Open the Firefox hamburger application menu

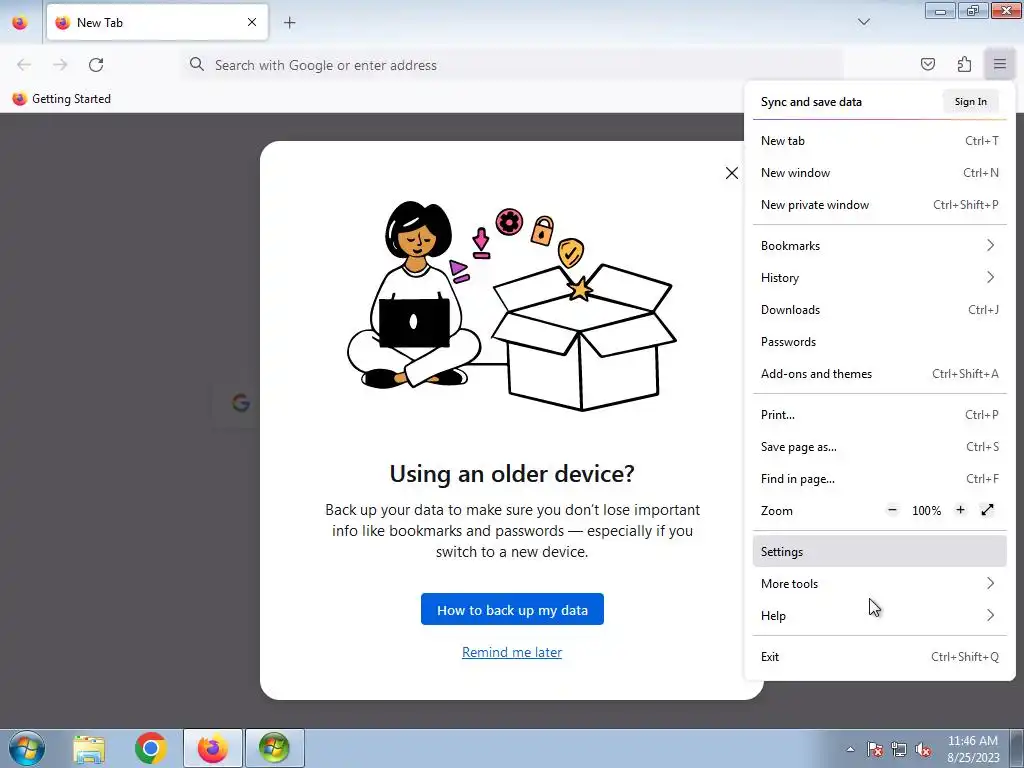999,64
